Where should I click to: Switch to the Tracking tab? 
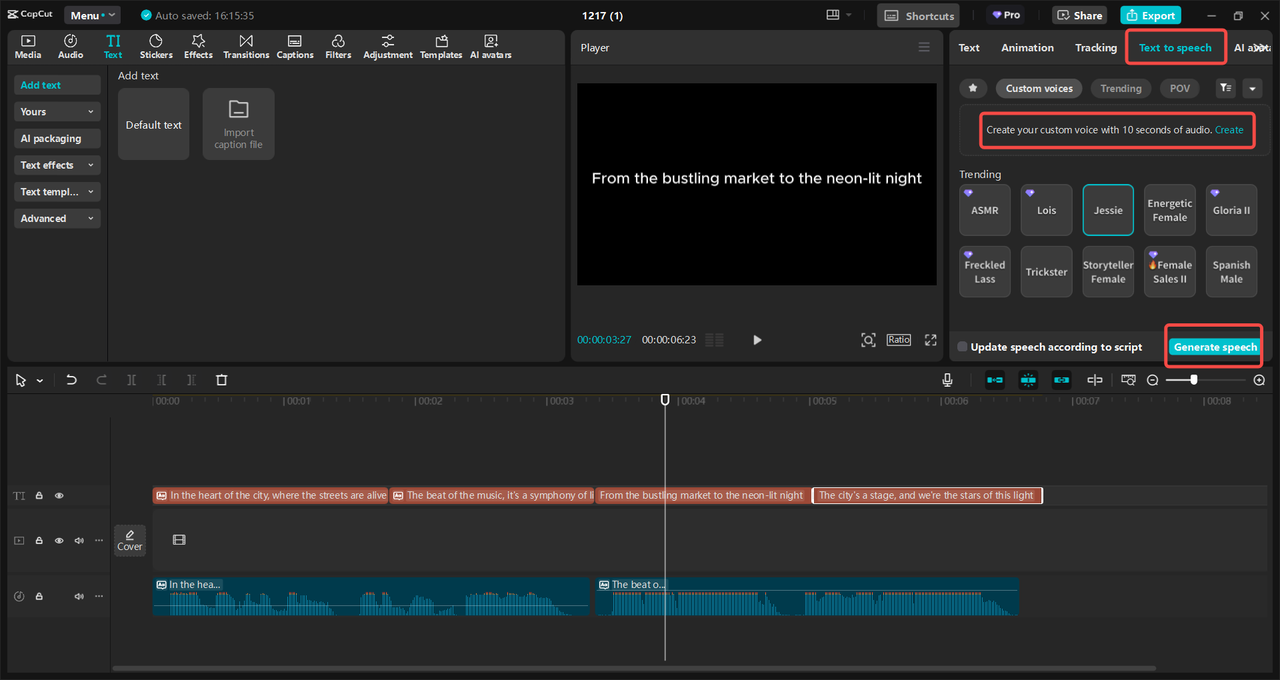(x=1096, y=47)
